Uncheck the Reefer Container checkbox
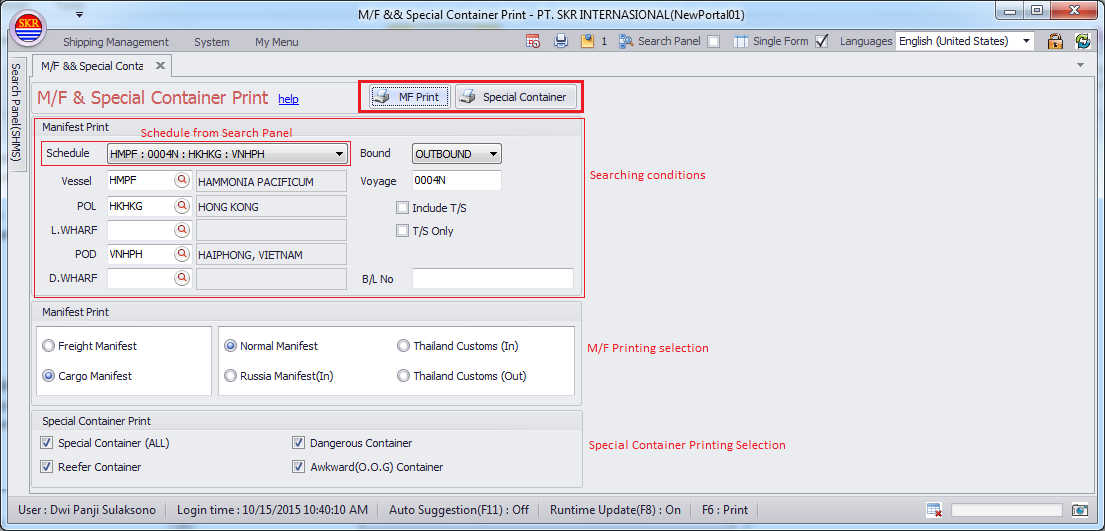Viewport: 1105px width, 531px height. tap(47, 467)
